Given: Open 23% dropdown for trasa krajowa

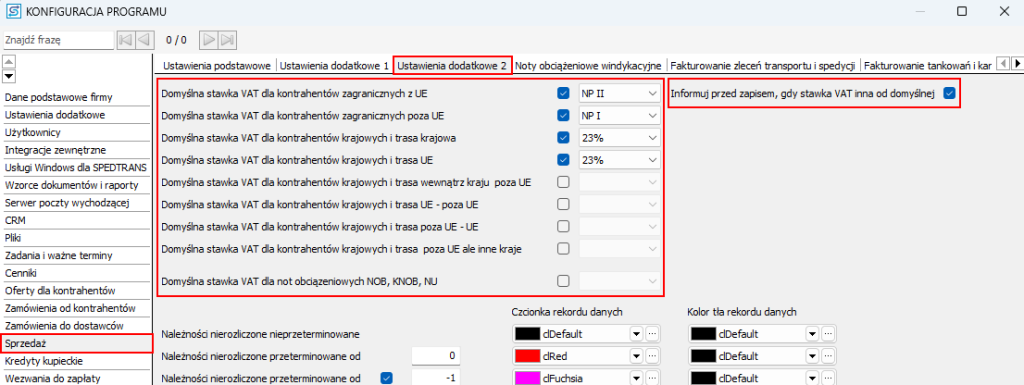Looking at the screenshot, I should click(619, 138).
